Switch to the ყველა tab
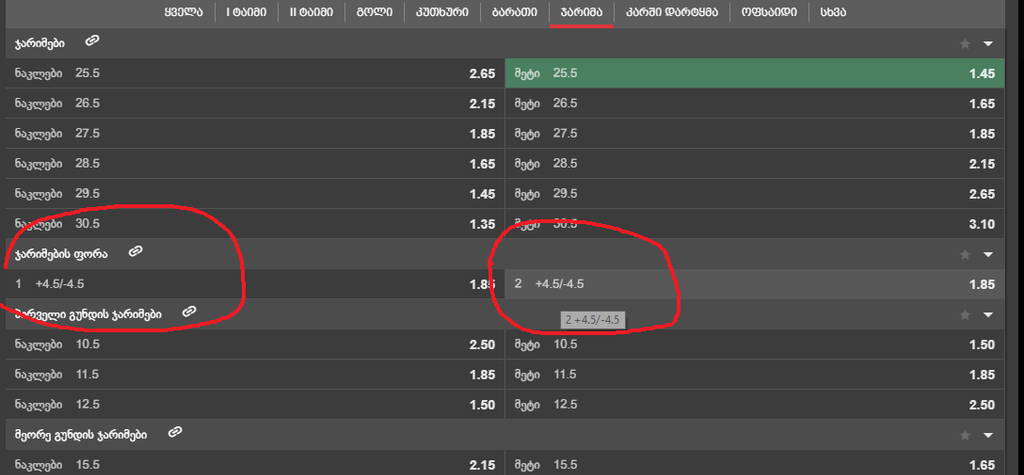The height and width of the screenshot is (475, 1024). coord(184,12)
